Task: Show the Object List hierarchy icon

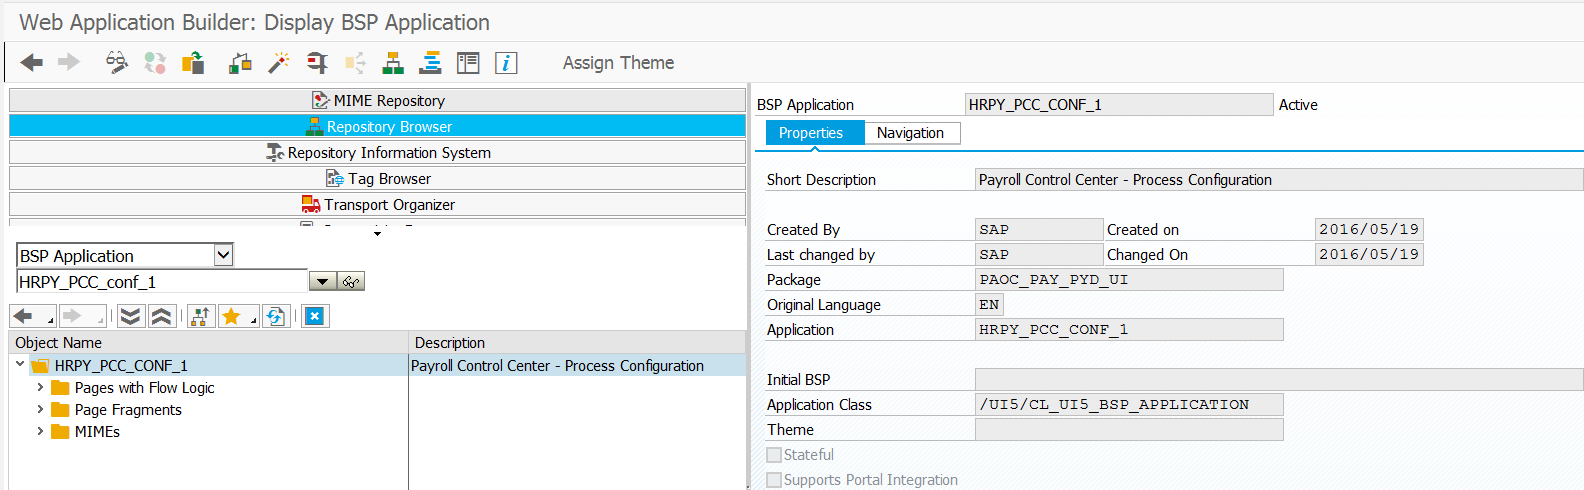Action: coord(393,63)
